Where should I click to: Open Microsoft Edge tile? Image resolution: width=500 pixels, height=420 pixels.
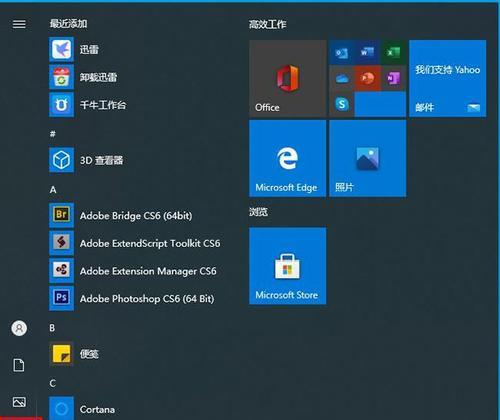coord(288,158)
